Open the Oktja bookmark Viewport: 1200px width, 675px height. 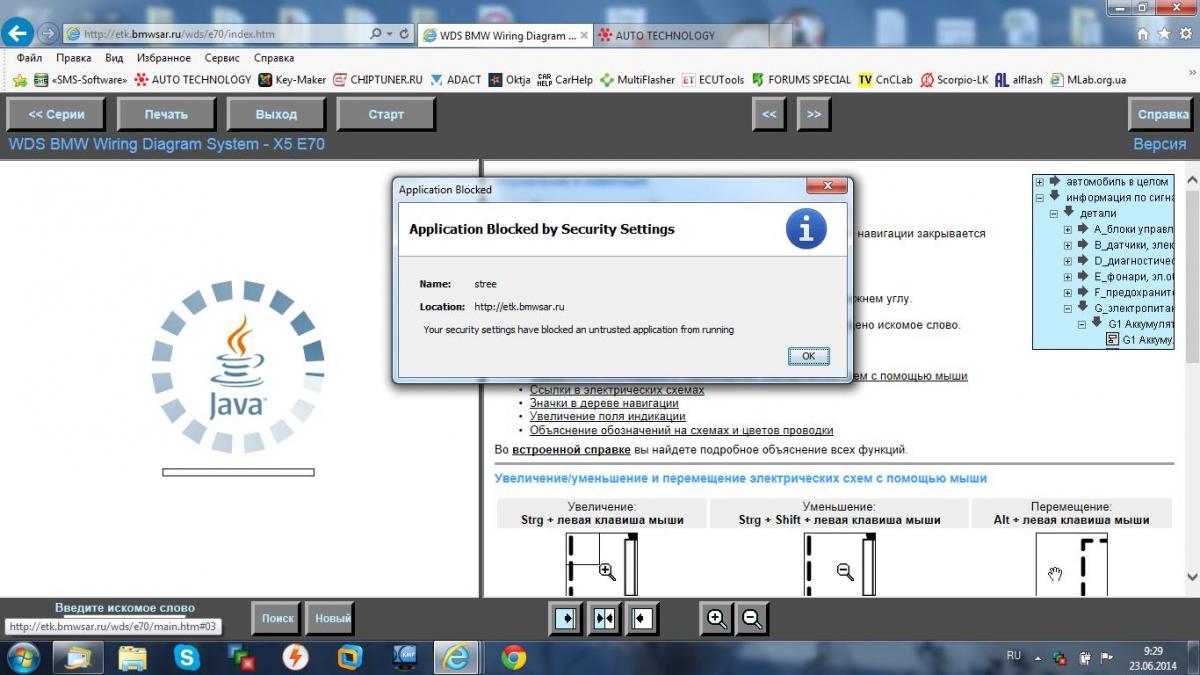tap(510, 80)
